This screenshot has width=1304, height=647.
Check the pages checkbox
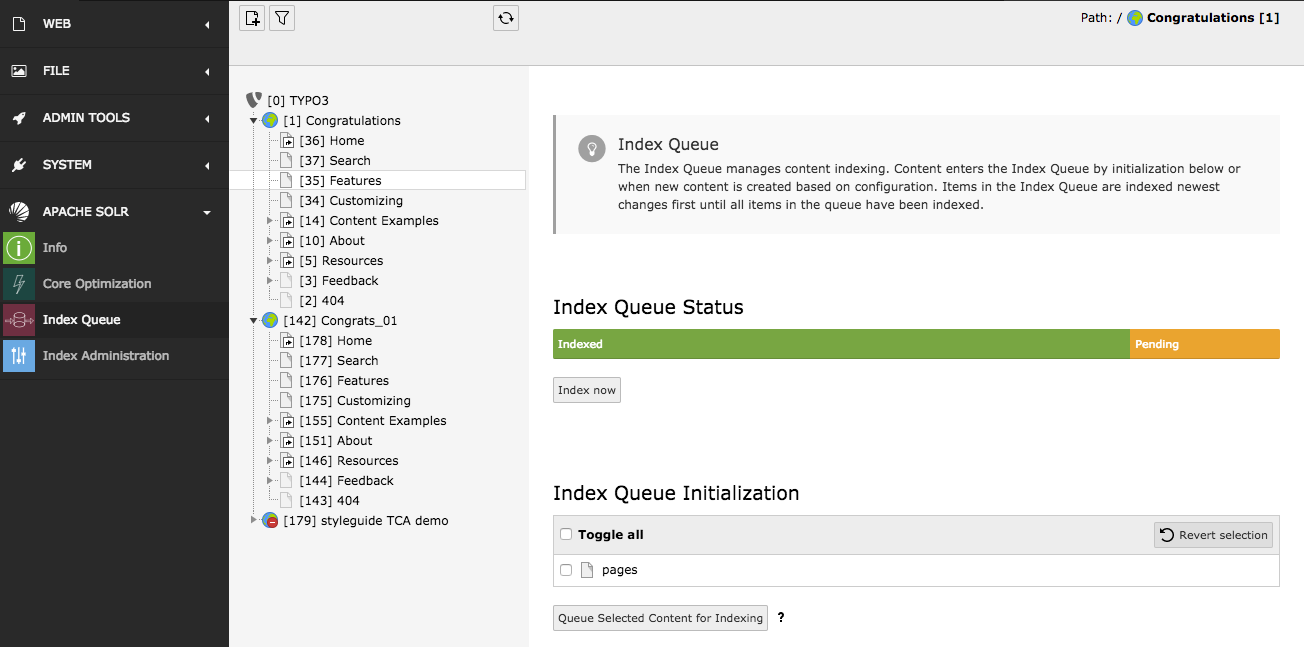tap(566, 570)
